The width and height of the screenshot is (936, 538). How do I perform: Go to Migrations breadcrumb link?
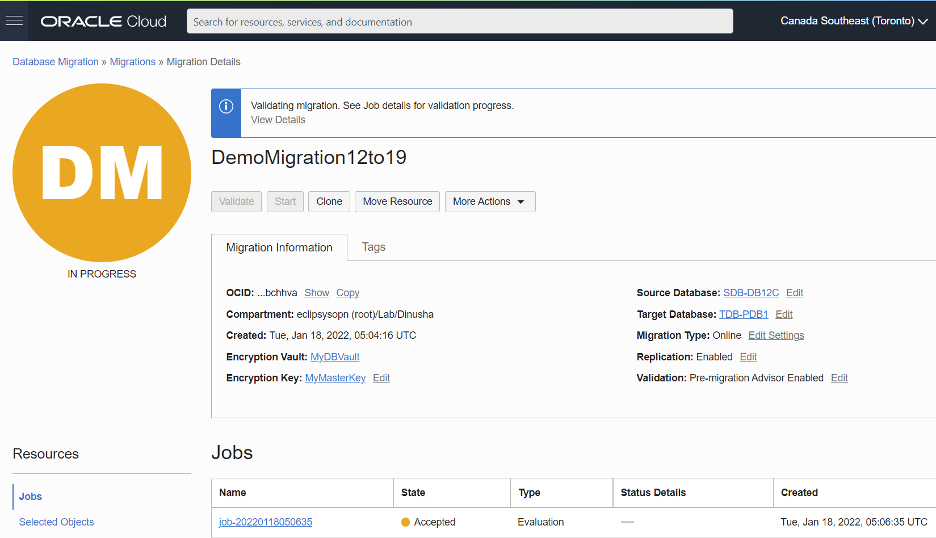(133, 62)
